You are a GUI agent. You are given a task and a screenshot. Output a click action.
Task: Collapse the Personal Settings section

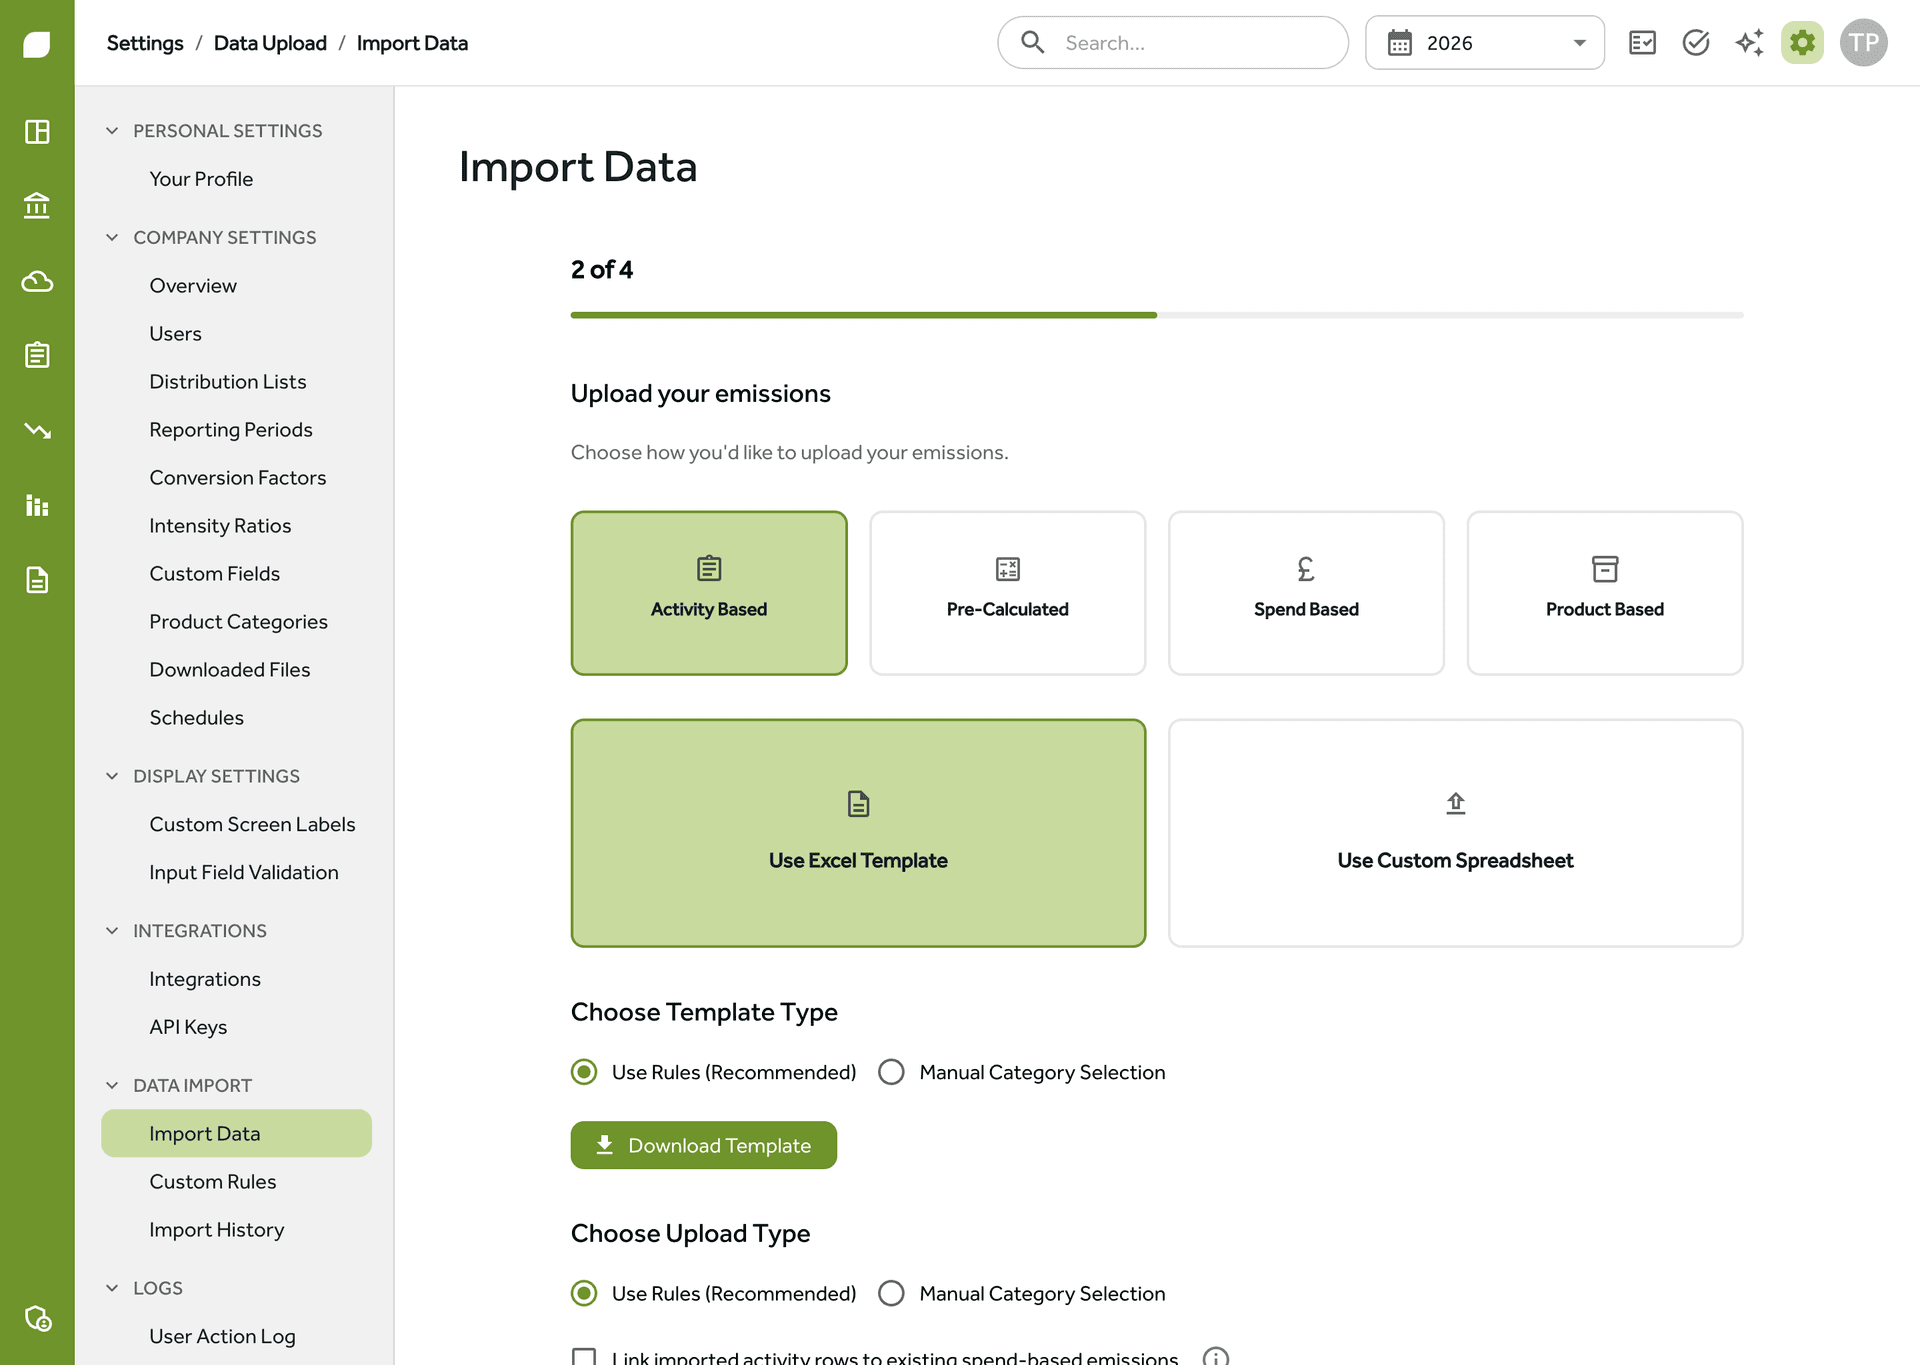(112, 131)
